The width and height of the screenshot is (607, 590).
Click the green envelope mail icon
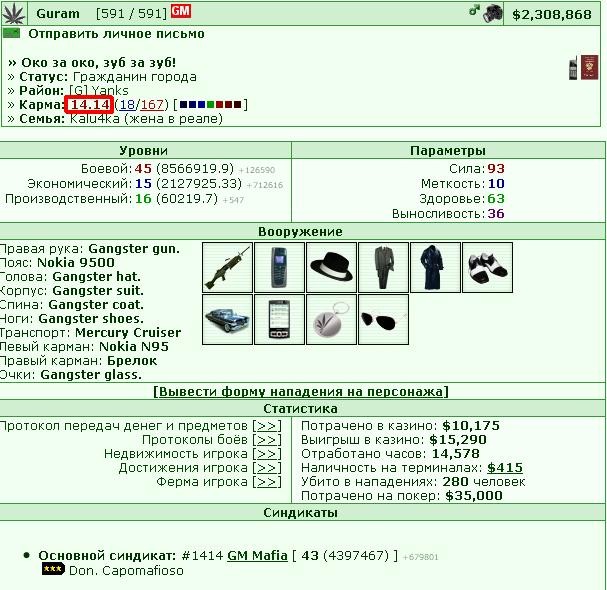[x=11, y=33]
